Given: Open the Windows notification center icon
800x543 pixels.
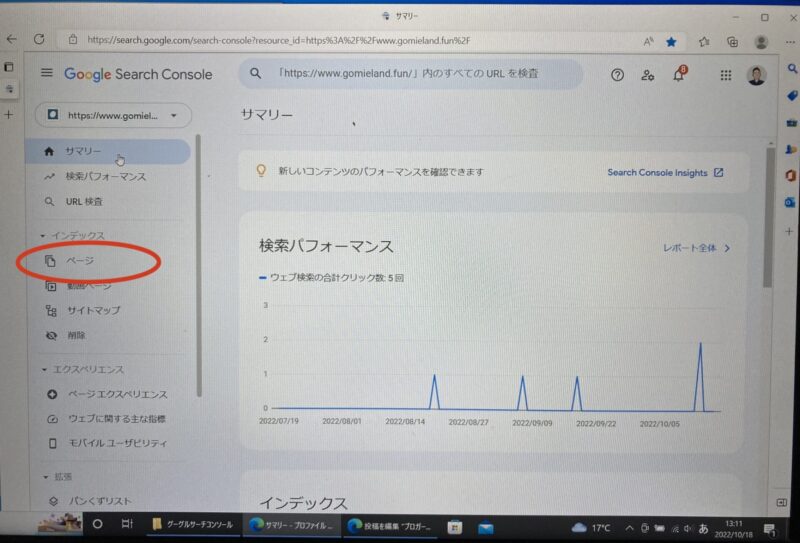Looking at the screenshot, I should pyautogui.click(x=769, y=530).
